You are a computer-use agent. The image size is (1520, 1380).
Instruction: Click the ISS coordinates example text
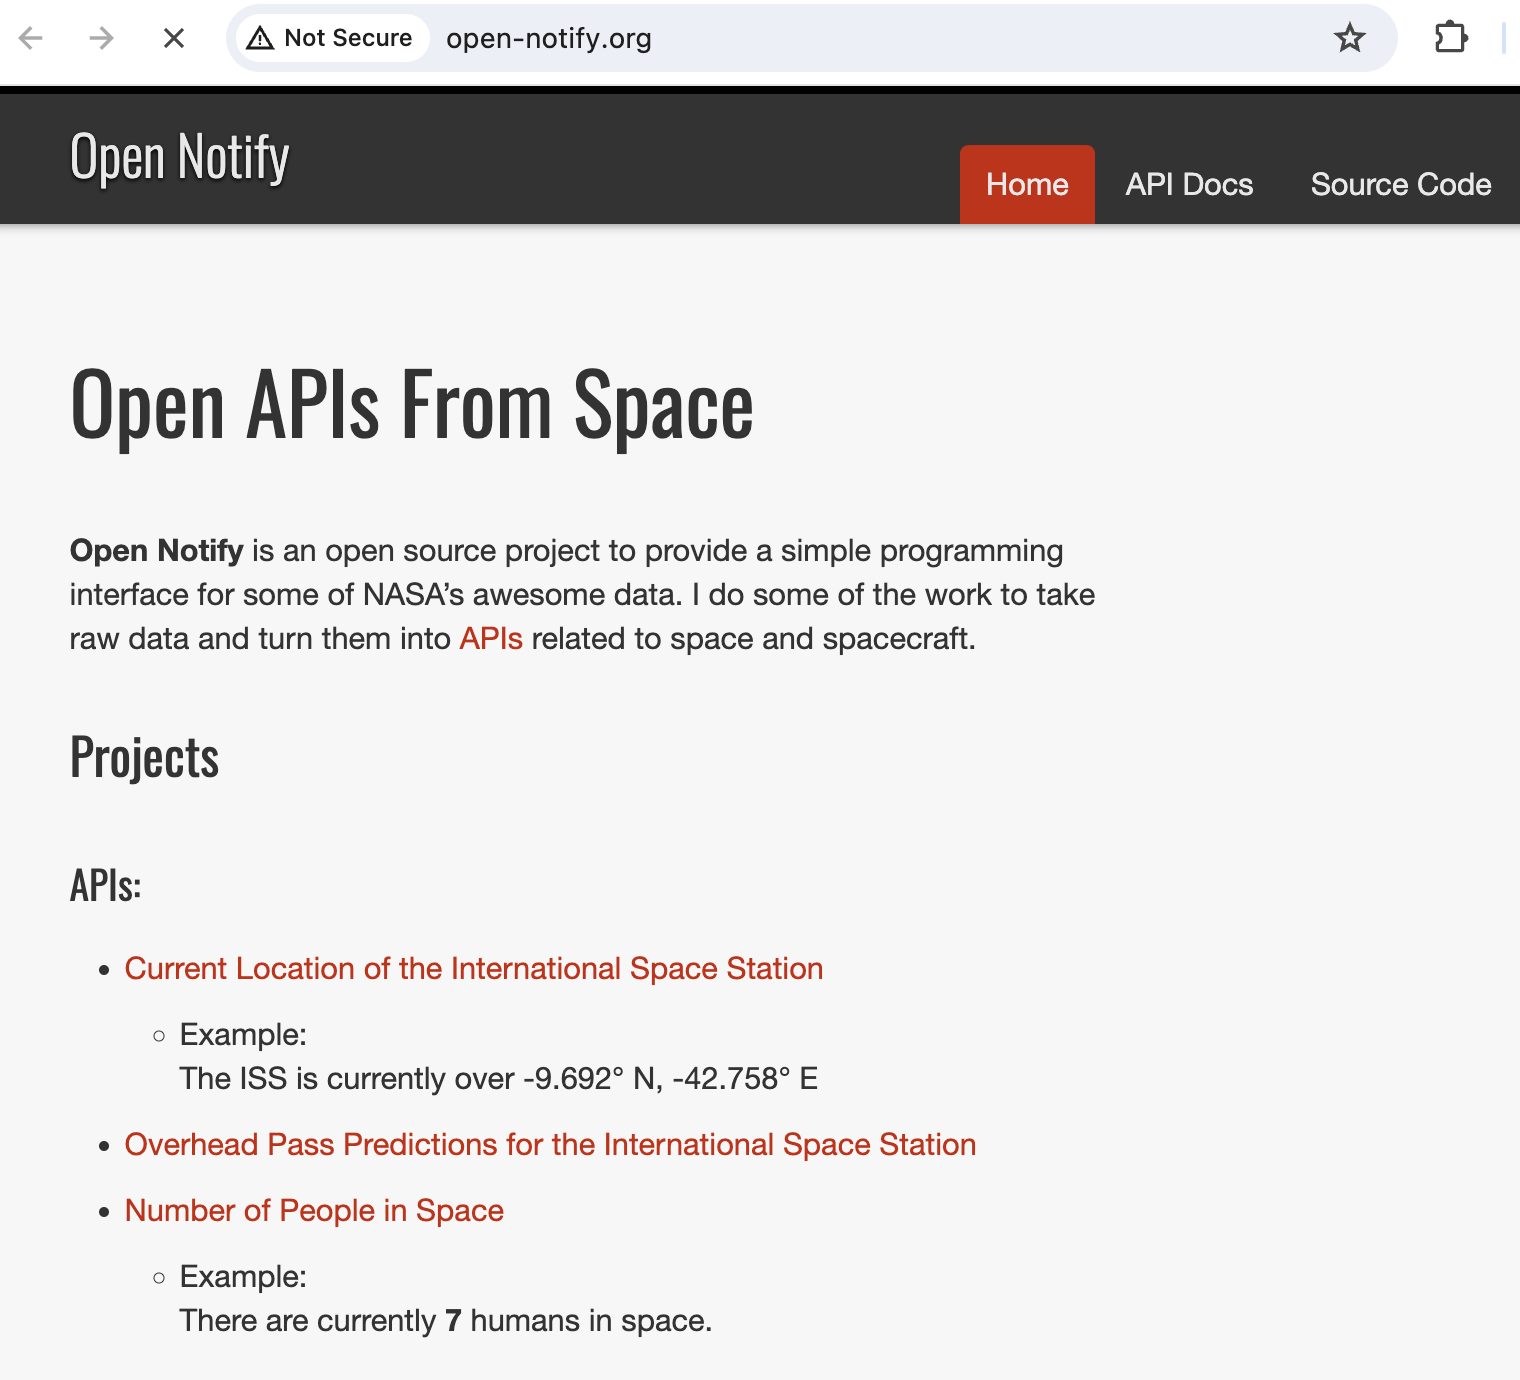tap(498, 1078)
